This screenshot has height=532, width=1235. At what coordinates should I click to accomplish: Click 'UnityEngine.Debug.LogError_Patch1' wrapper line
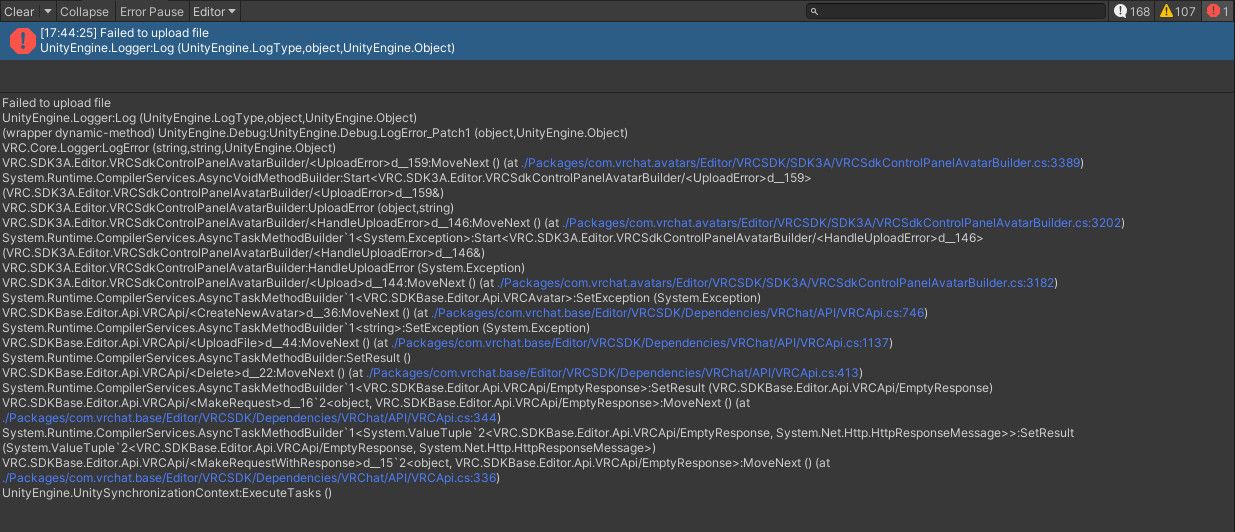point(314,133)
